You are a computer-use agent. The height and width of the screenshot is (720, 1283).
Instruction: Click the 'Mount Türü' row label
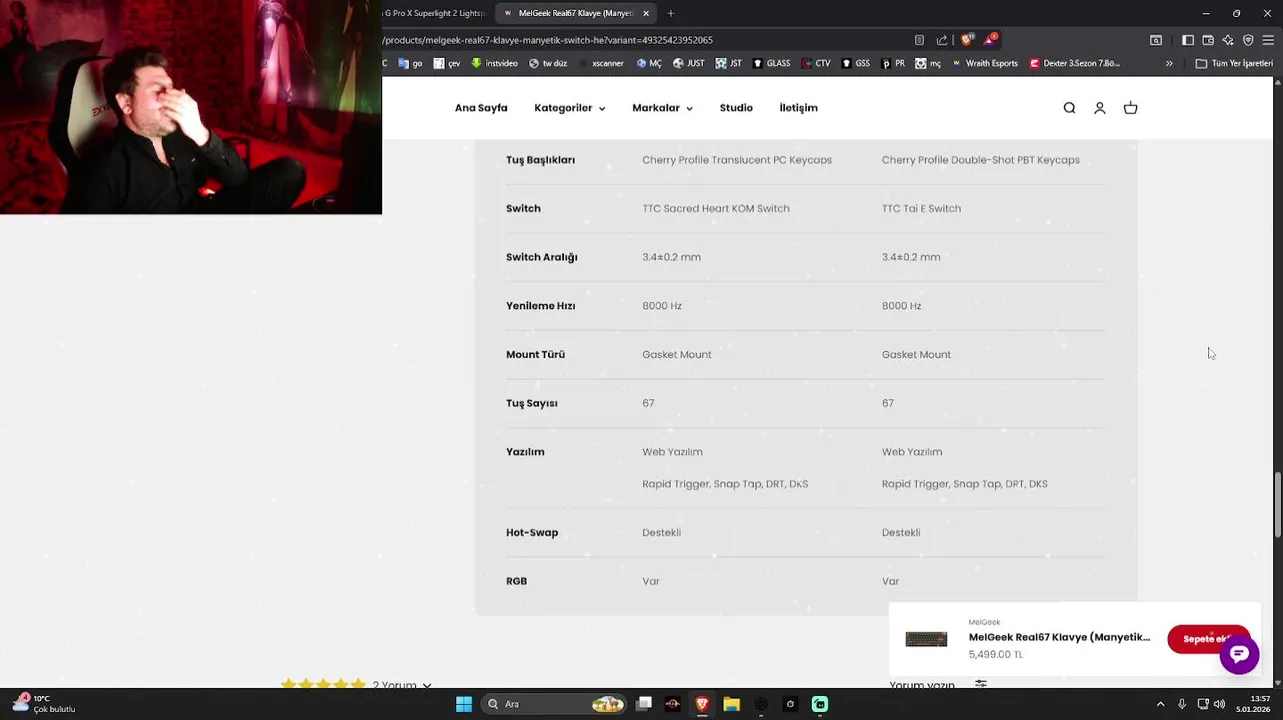tap(535, 354)
